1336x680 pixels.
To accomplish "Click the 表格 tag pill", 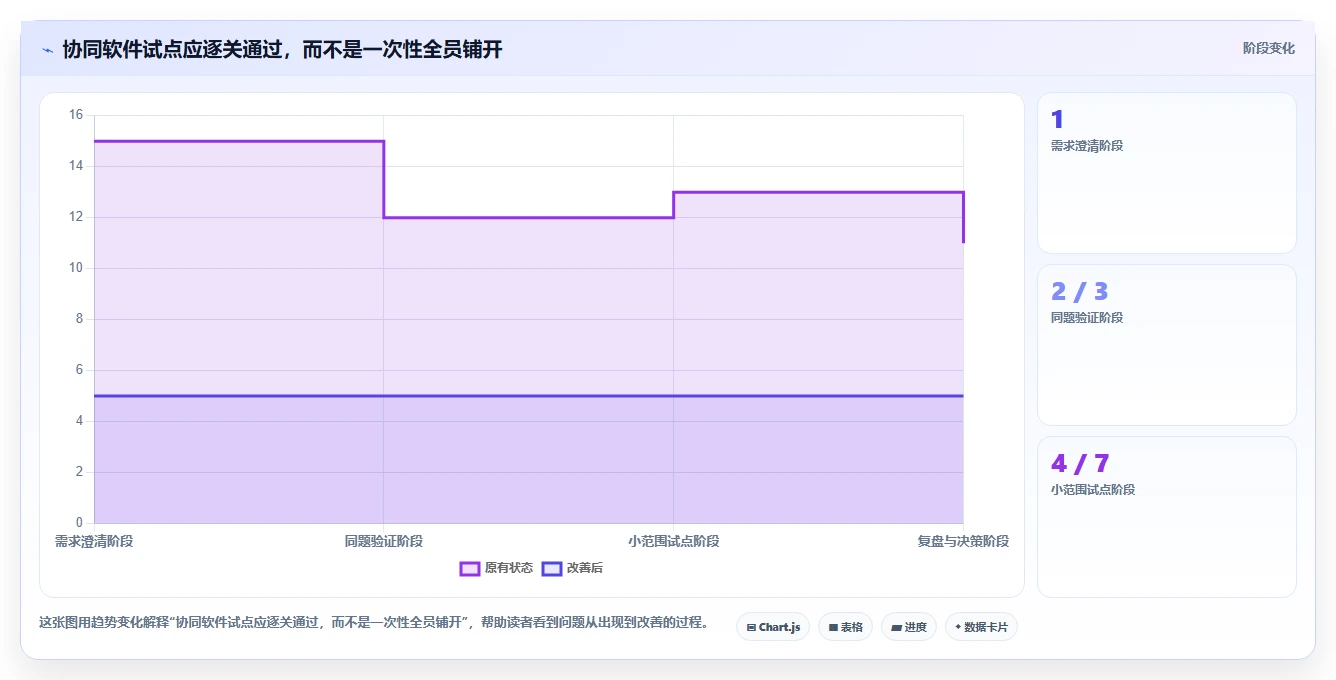I will tap(845, 627).
